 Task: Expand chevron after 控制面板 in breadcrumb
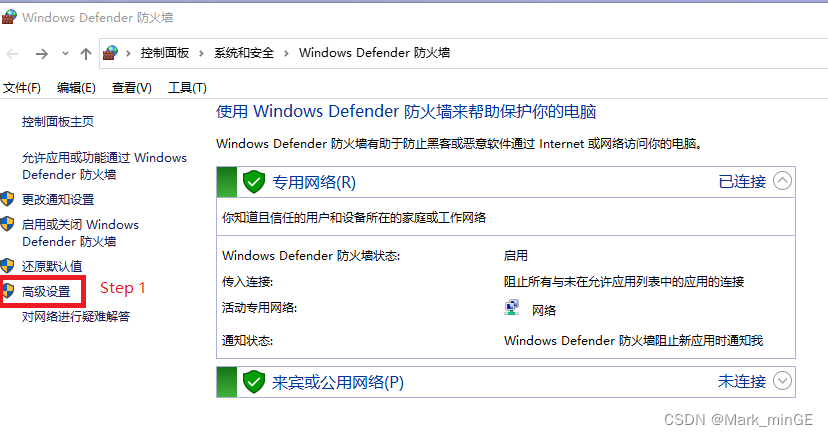pos(201,53)
